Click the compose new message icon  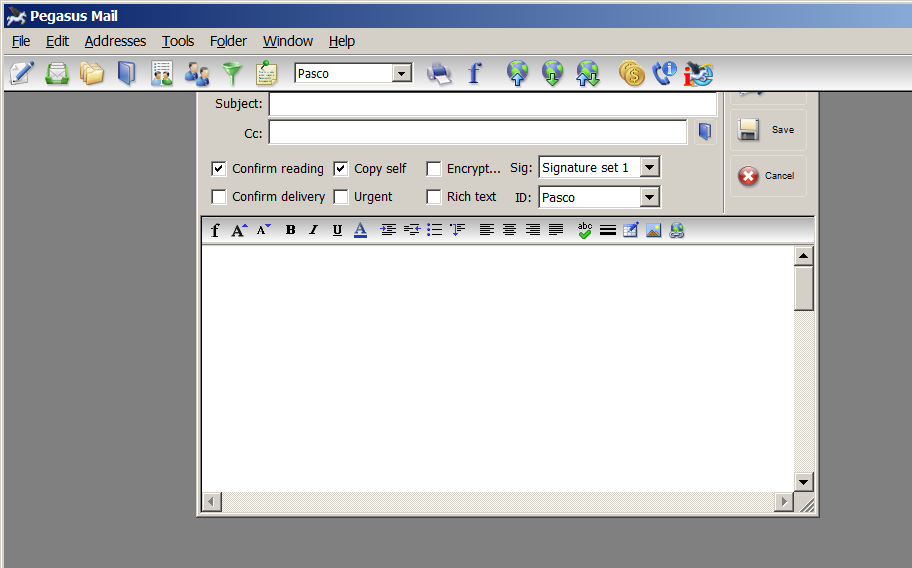(22, 73)
